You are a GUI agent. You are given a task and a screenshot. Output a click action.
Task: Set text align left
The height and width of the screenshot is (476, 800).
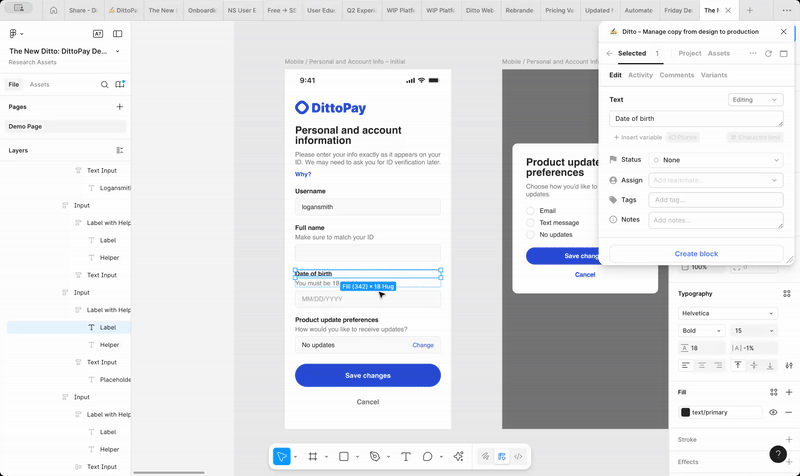(x=686, y=365)
